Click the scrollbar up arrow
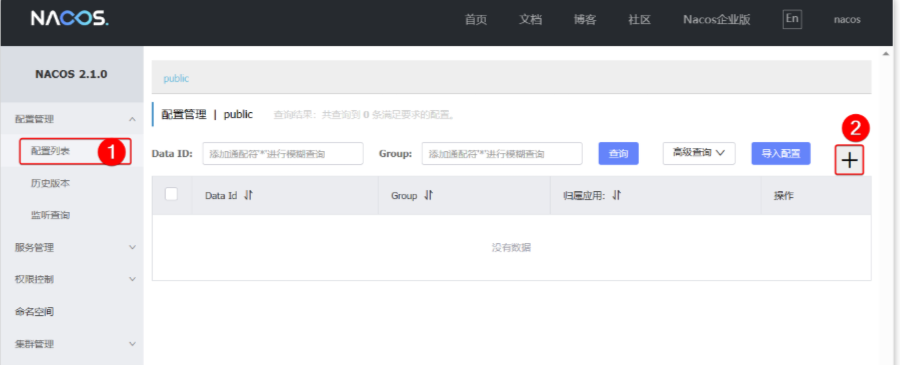Image resolution: width=900 pixels, height=365 pixels. click(x=885, y=53)
